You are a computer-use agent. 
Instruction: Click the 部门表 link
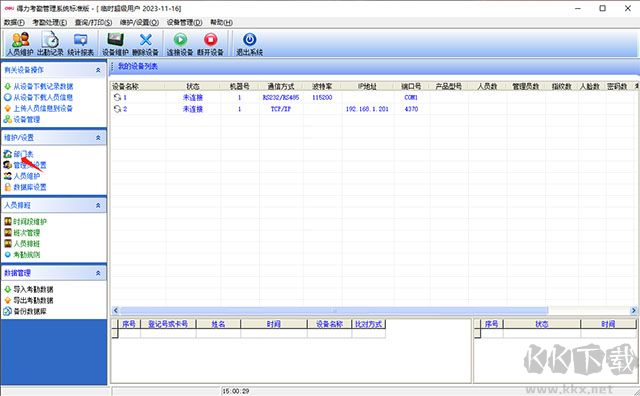coord(23,154)
